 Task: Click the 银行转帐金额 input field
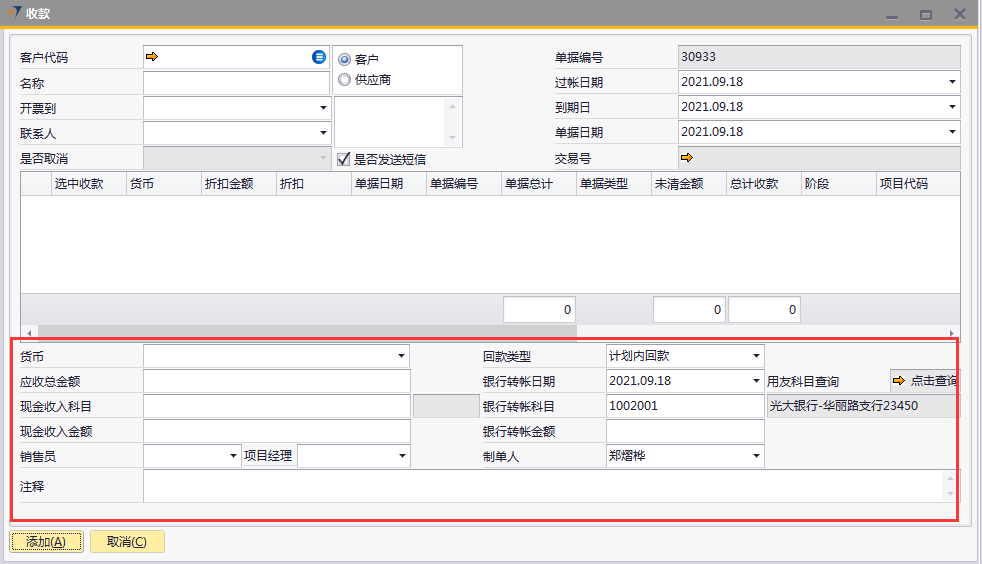tap(685, 431)
